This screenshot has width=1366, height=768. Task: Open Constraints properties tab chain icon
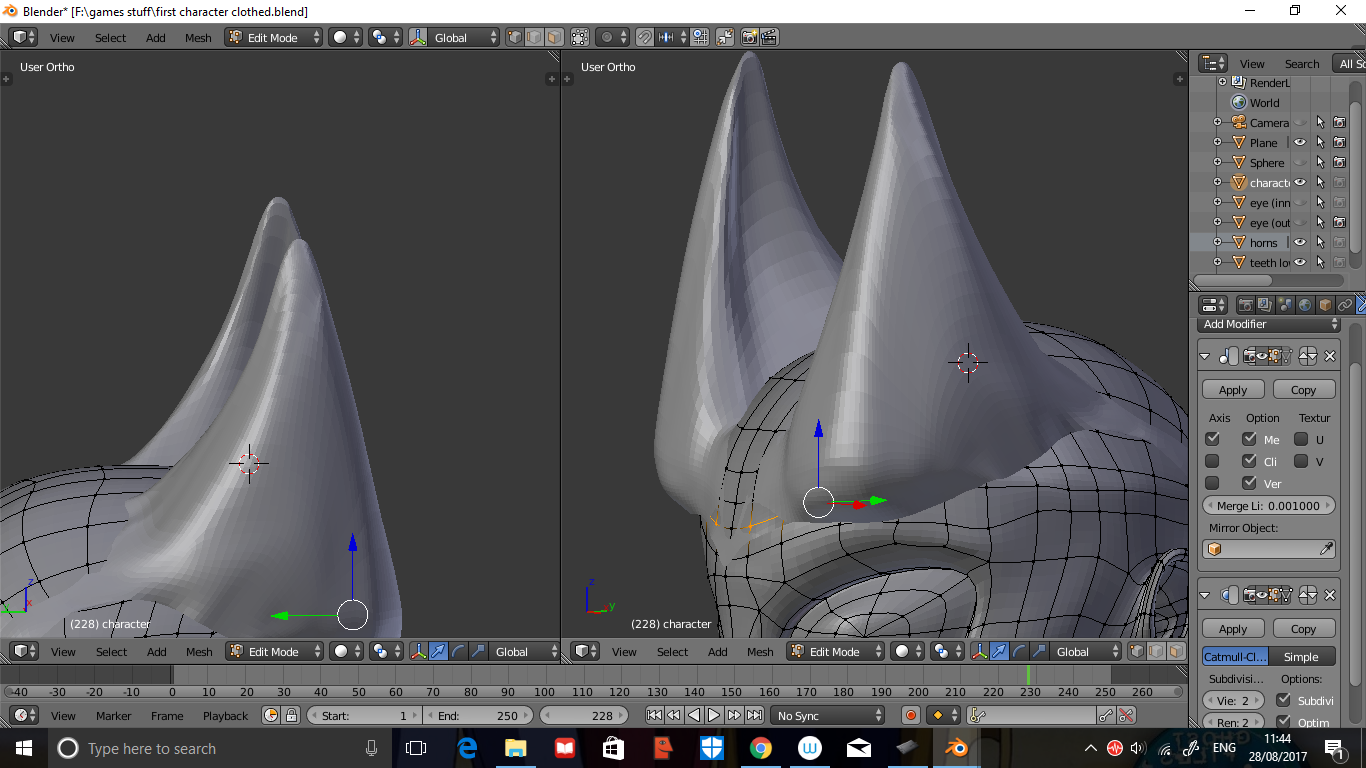click(x=1345, y=305)
